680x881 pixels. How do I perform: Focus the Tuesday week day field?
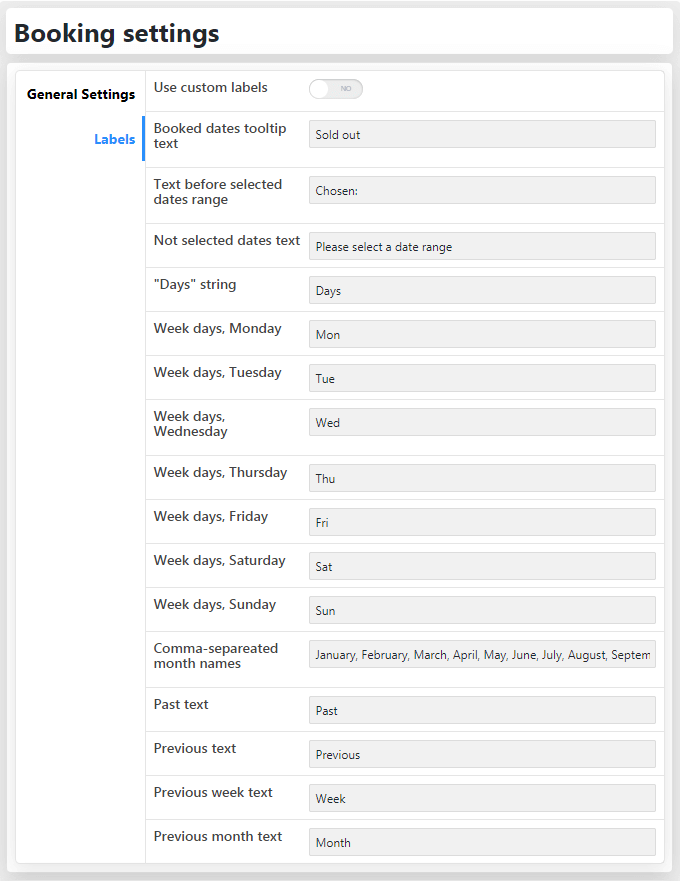click(482, 378)
